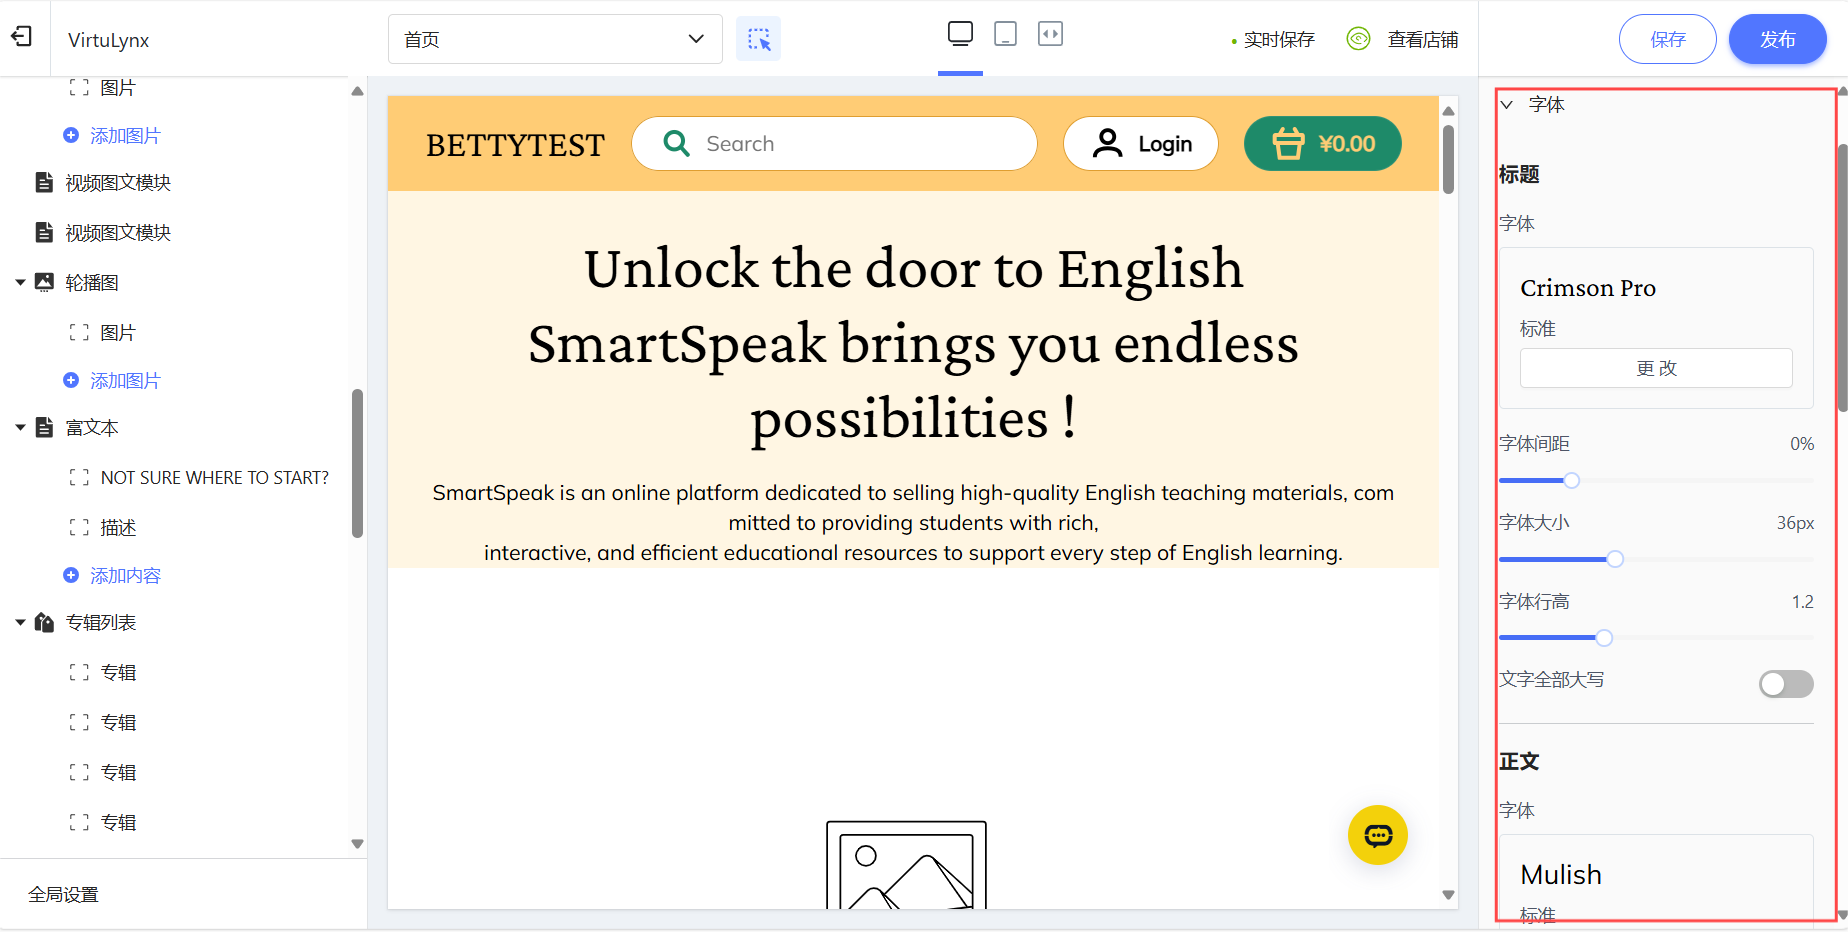This screenshot has height=932, width=1848.
Task: Click the 专辑列表 shopping bag icon
Action: (x=44, y=622)
